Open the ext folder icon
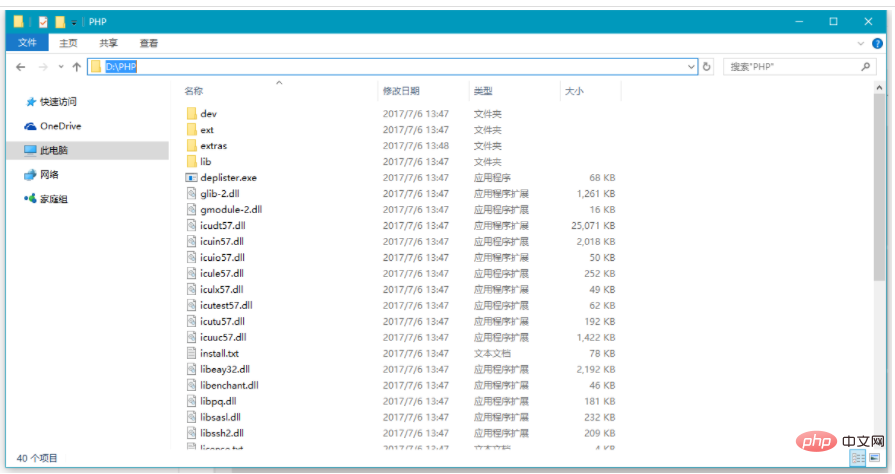Screen dimensions: 895x474 (x=192, y=130)
